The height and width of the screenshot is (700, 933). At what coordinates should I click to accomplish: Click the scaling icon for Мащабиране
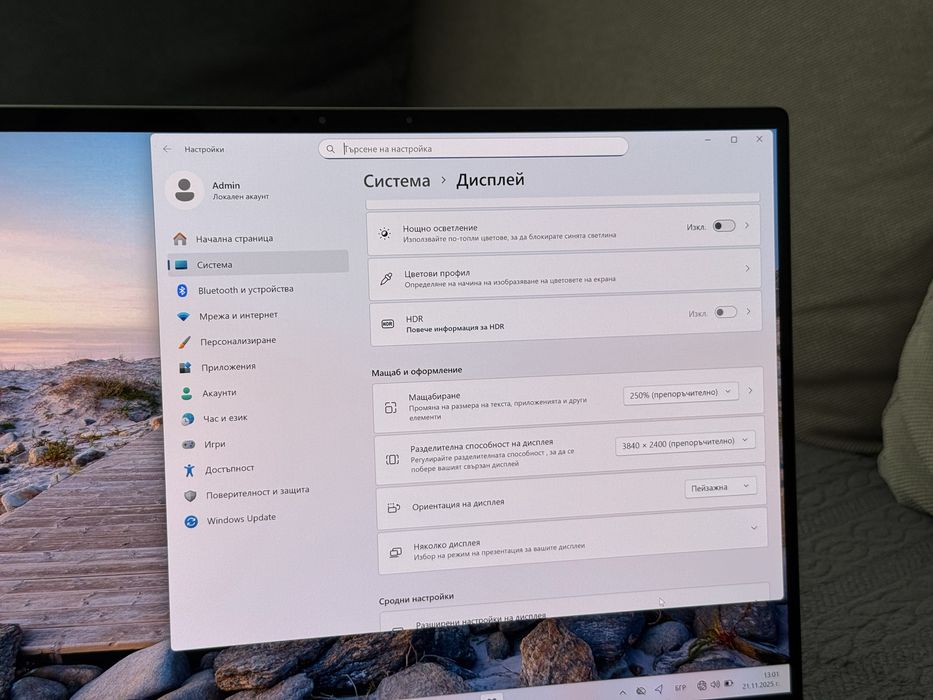[x=390, y=407]
